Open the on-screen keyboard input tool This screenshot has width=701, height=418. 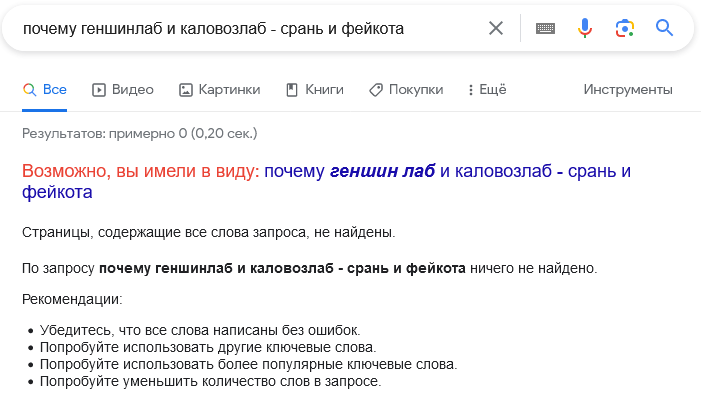(545, 28)
